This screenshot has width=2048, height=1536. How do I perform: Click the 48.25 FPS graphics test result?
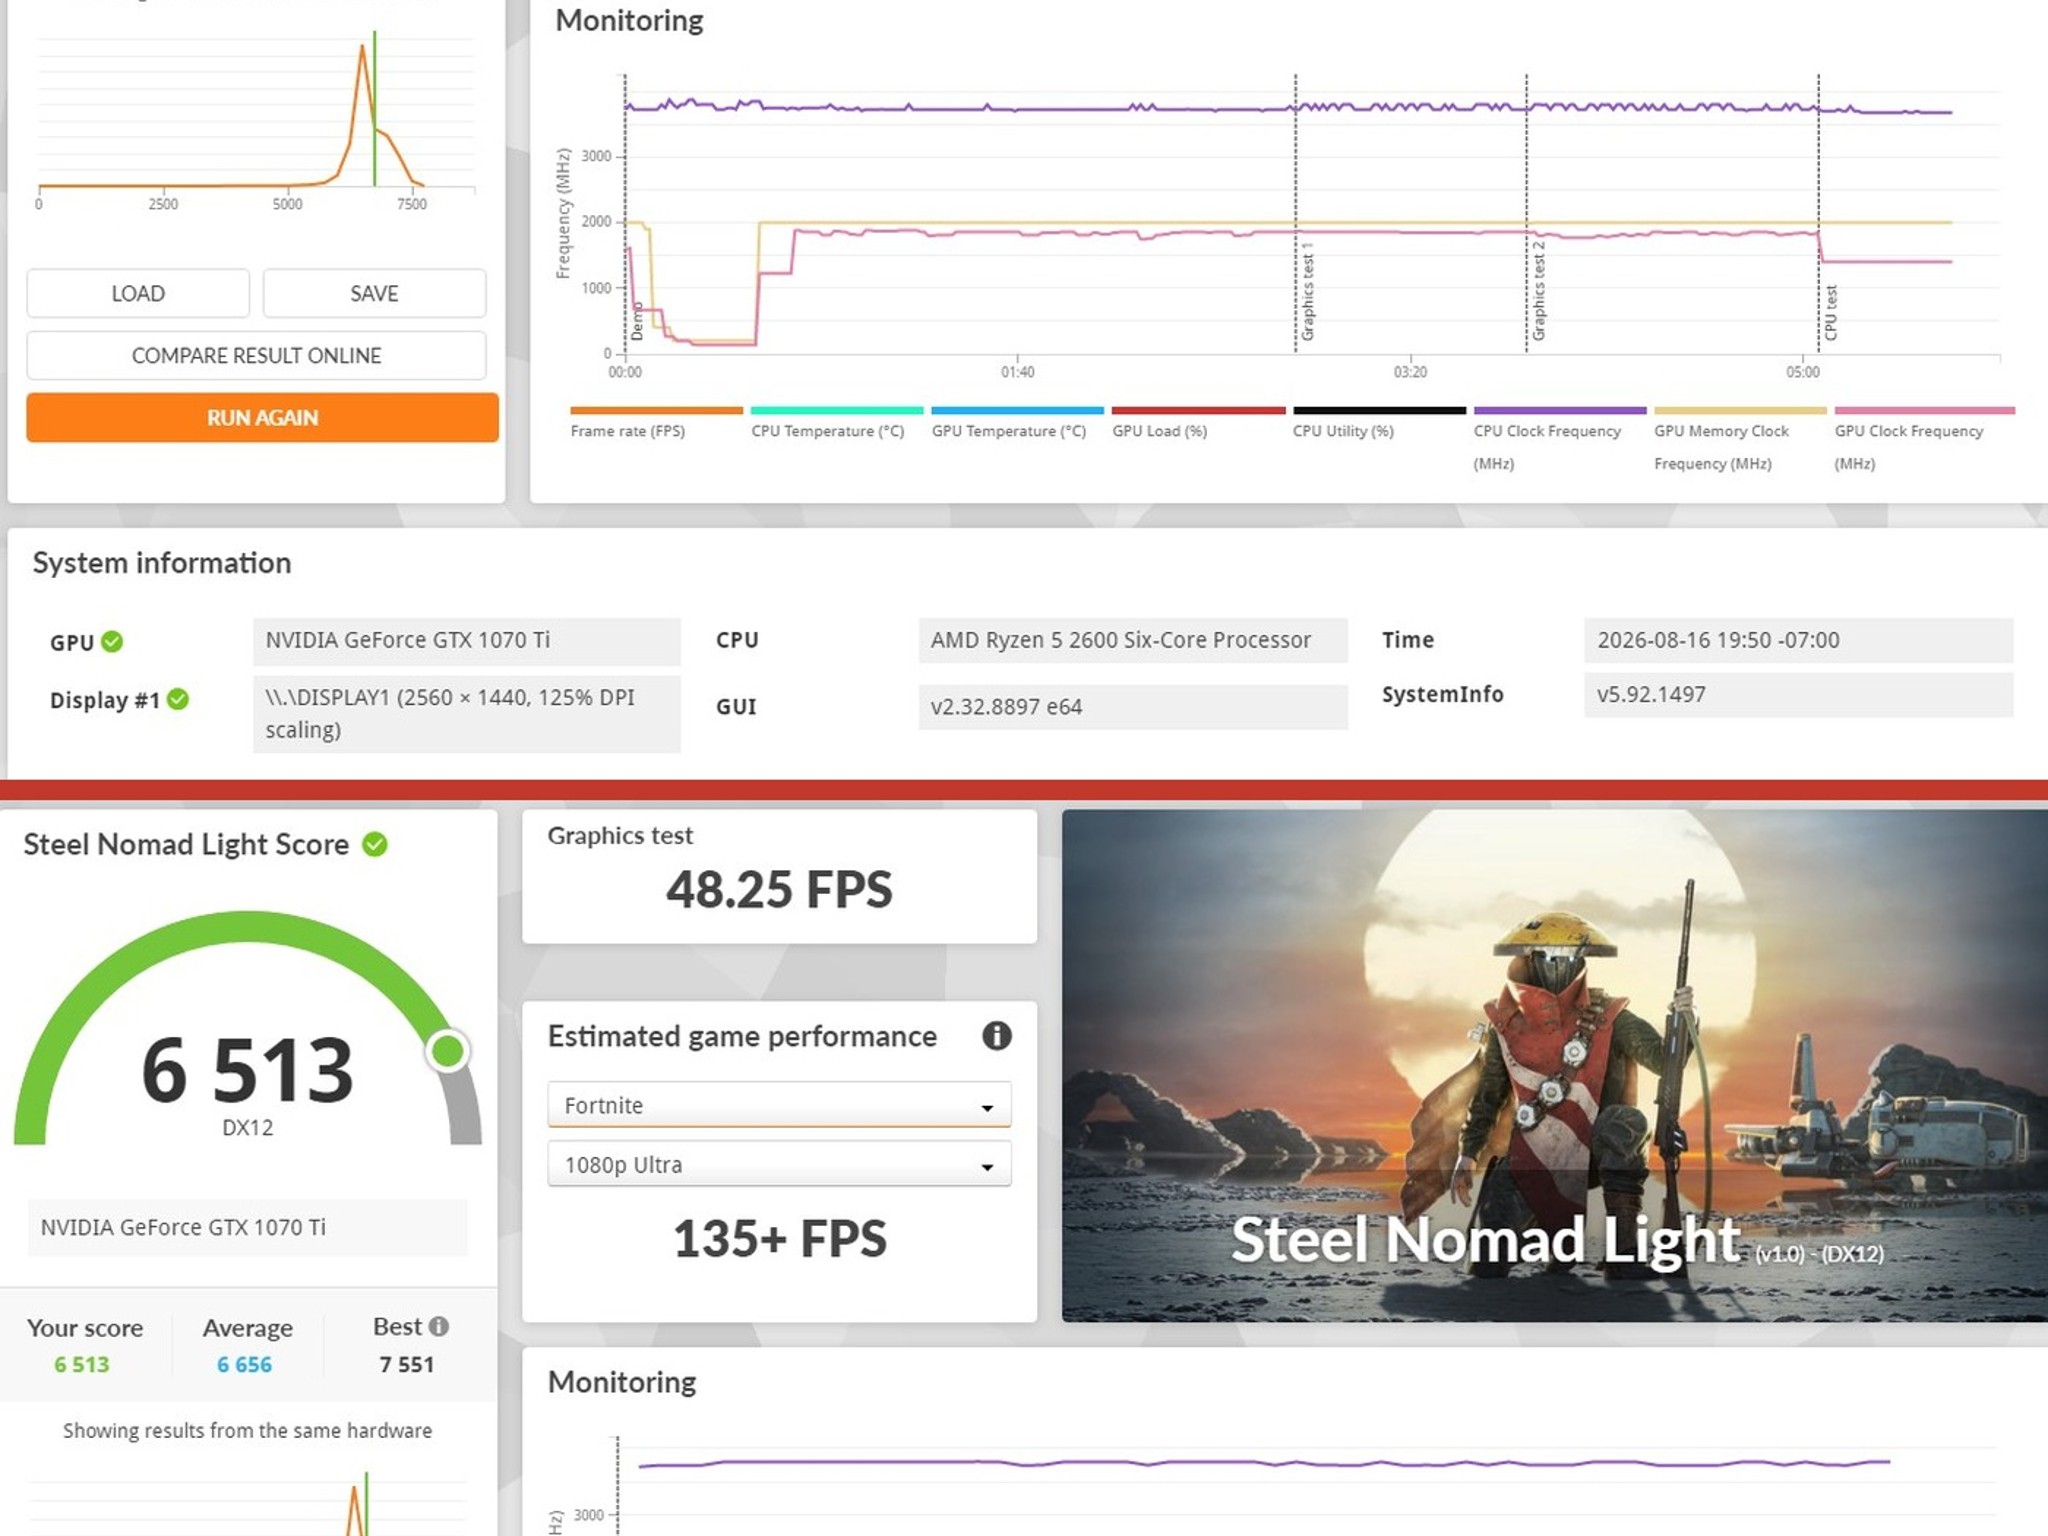(x=780, y=889)
